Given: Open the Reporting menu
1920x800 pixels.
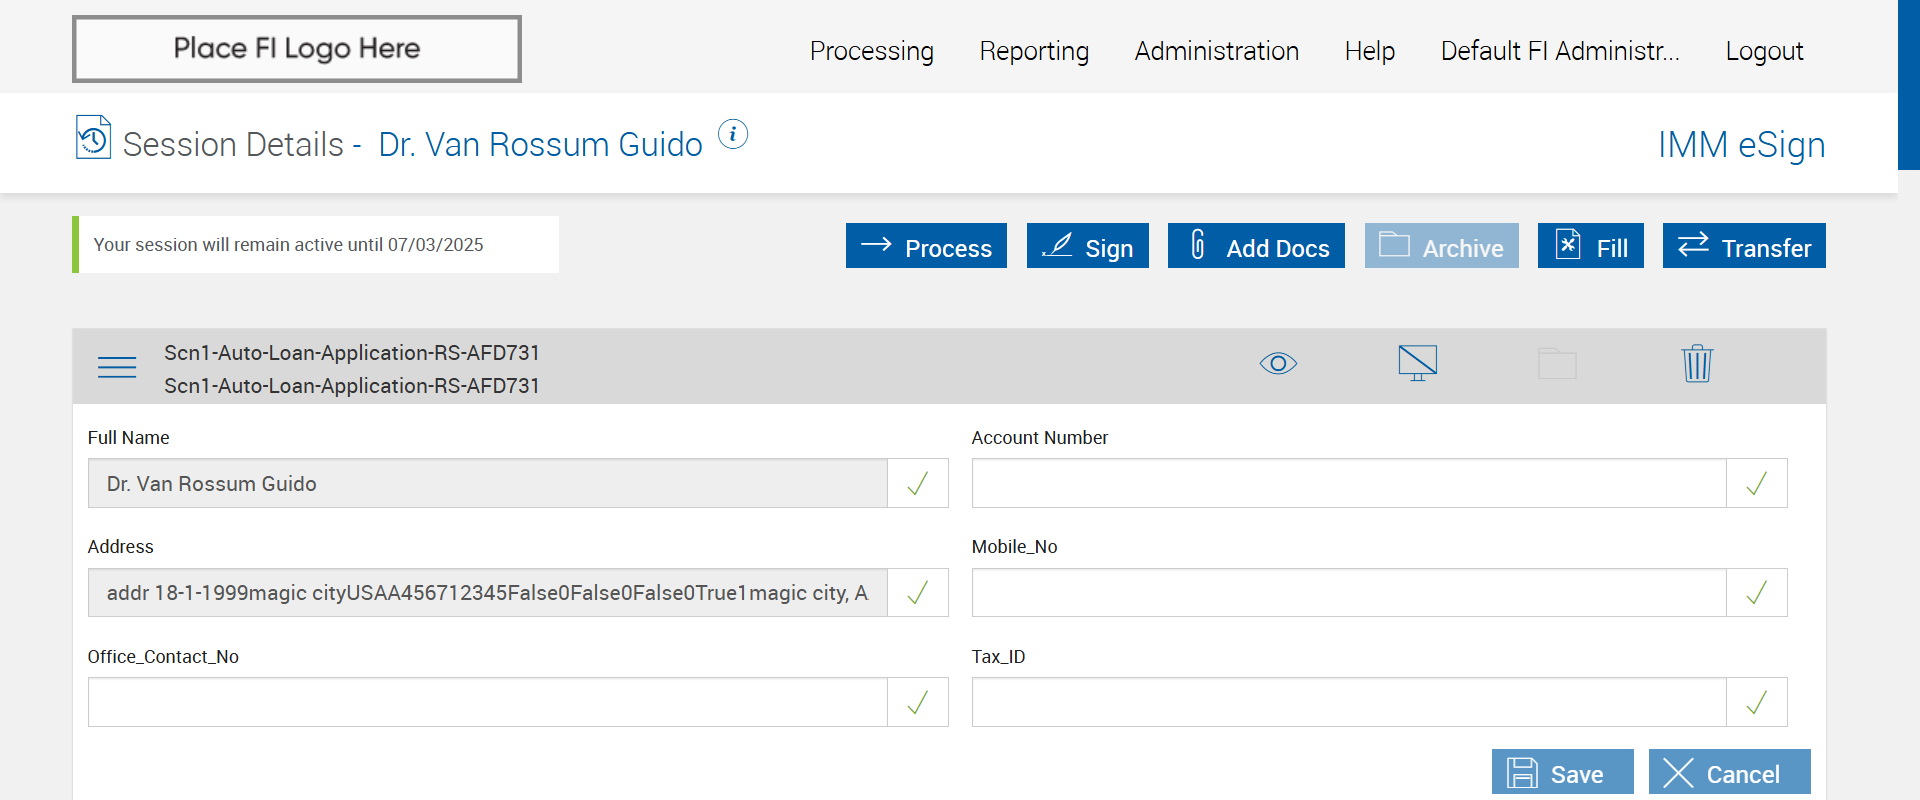Looking at the screenshot, I should (1034, 51).
